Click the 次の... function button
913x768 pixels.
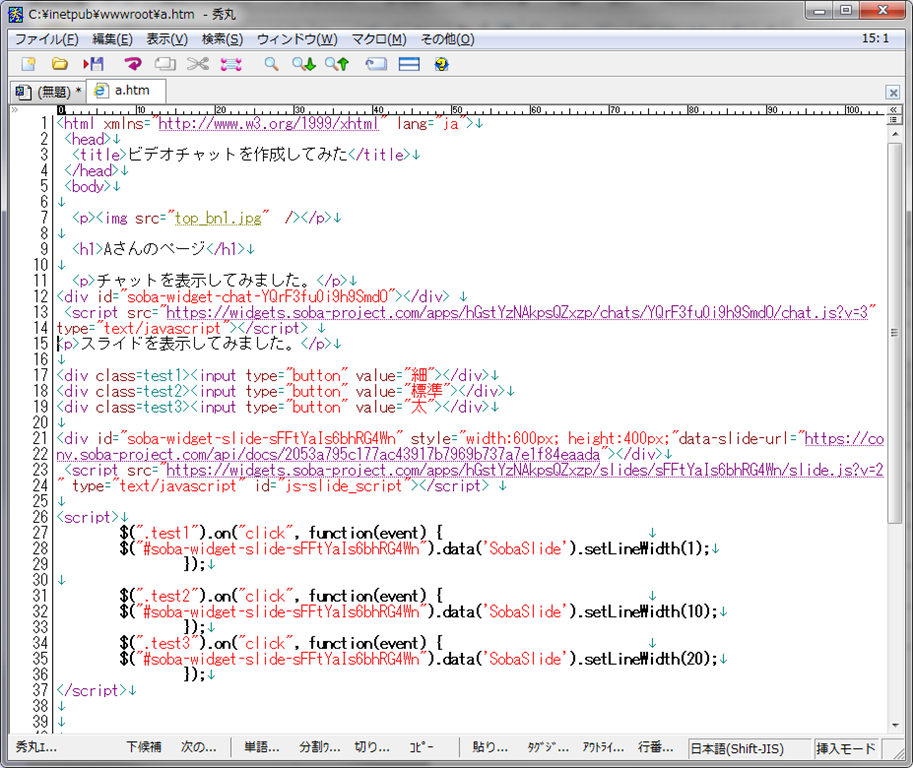(x=199, y=747)
